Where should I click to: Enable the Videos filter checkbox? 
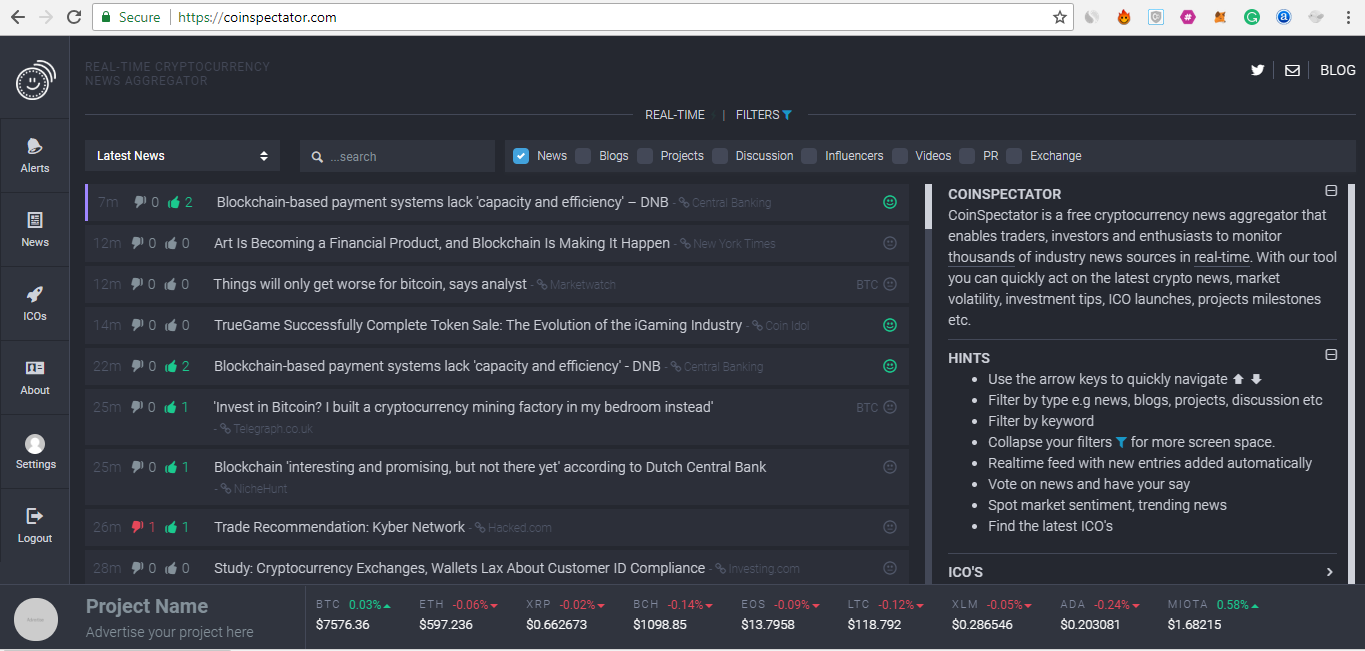point(900,156)
